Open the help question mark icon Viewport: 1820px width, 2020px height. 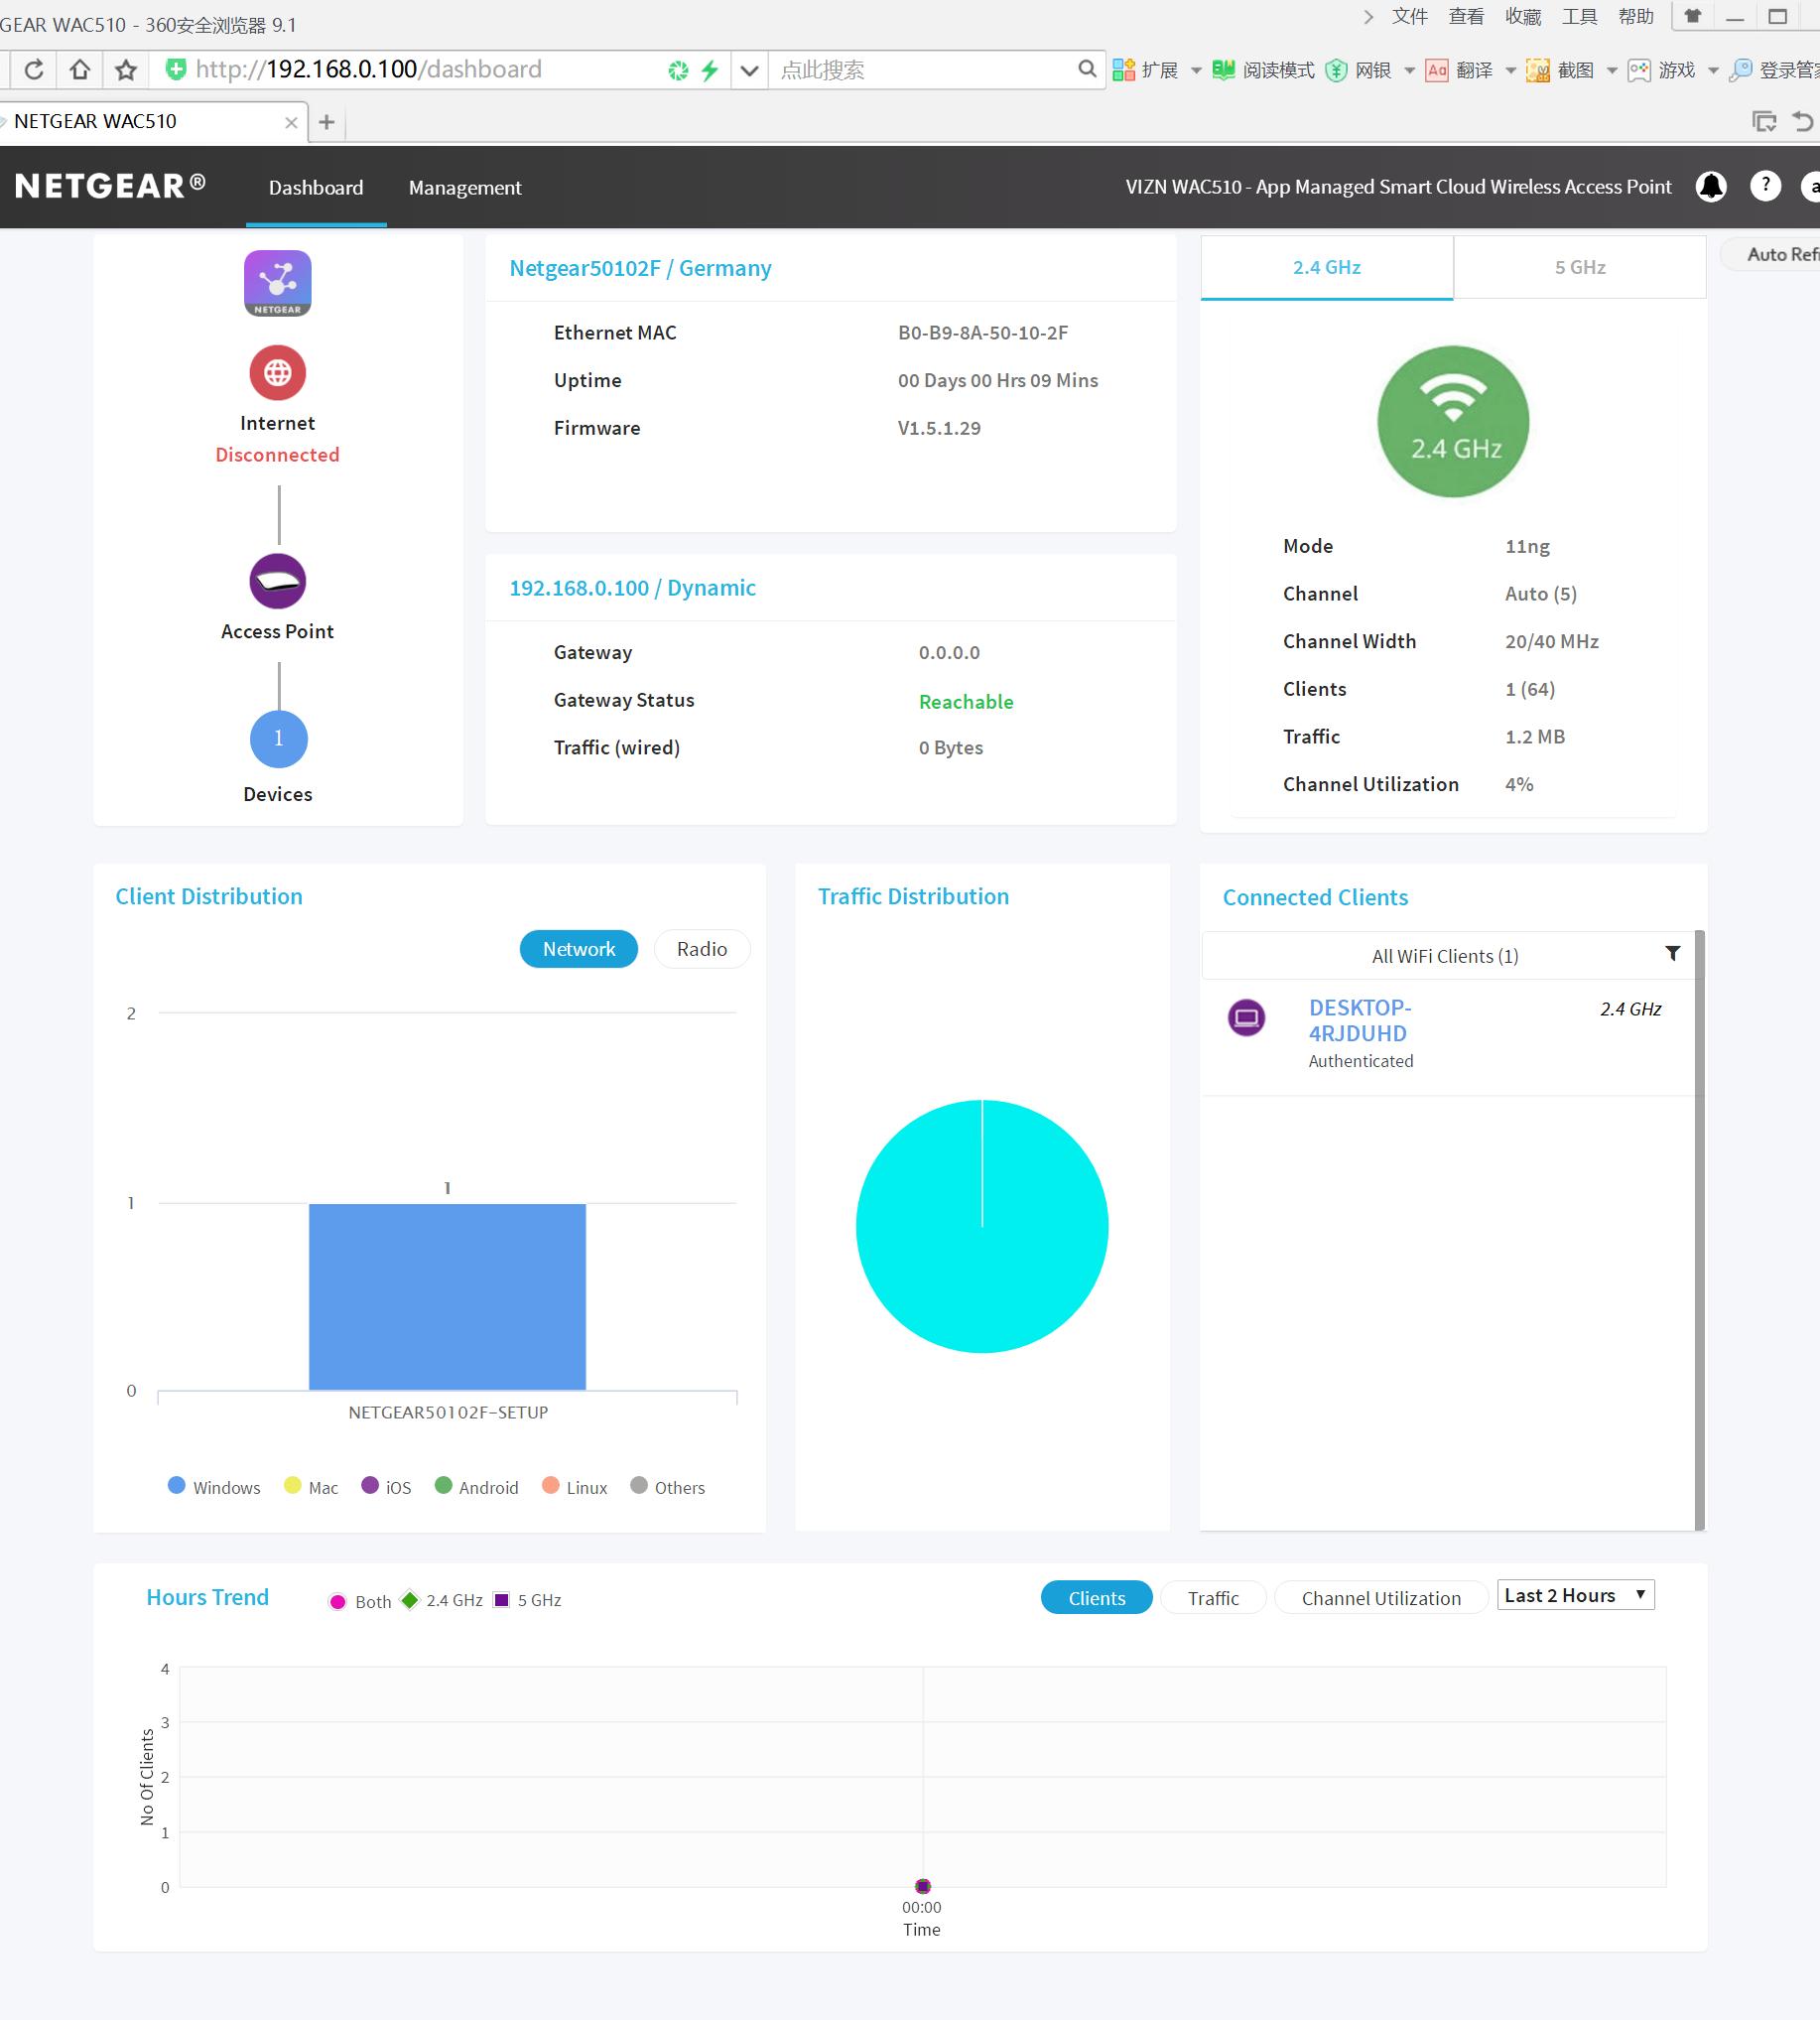click(1765, 186)
